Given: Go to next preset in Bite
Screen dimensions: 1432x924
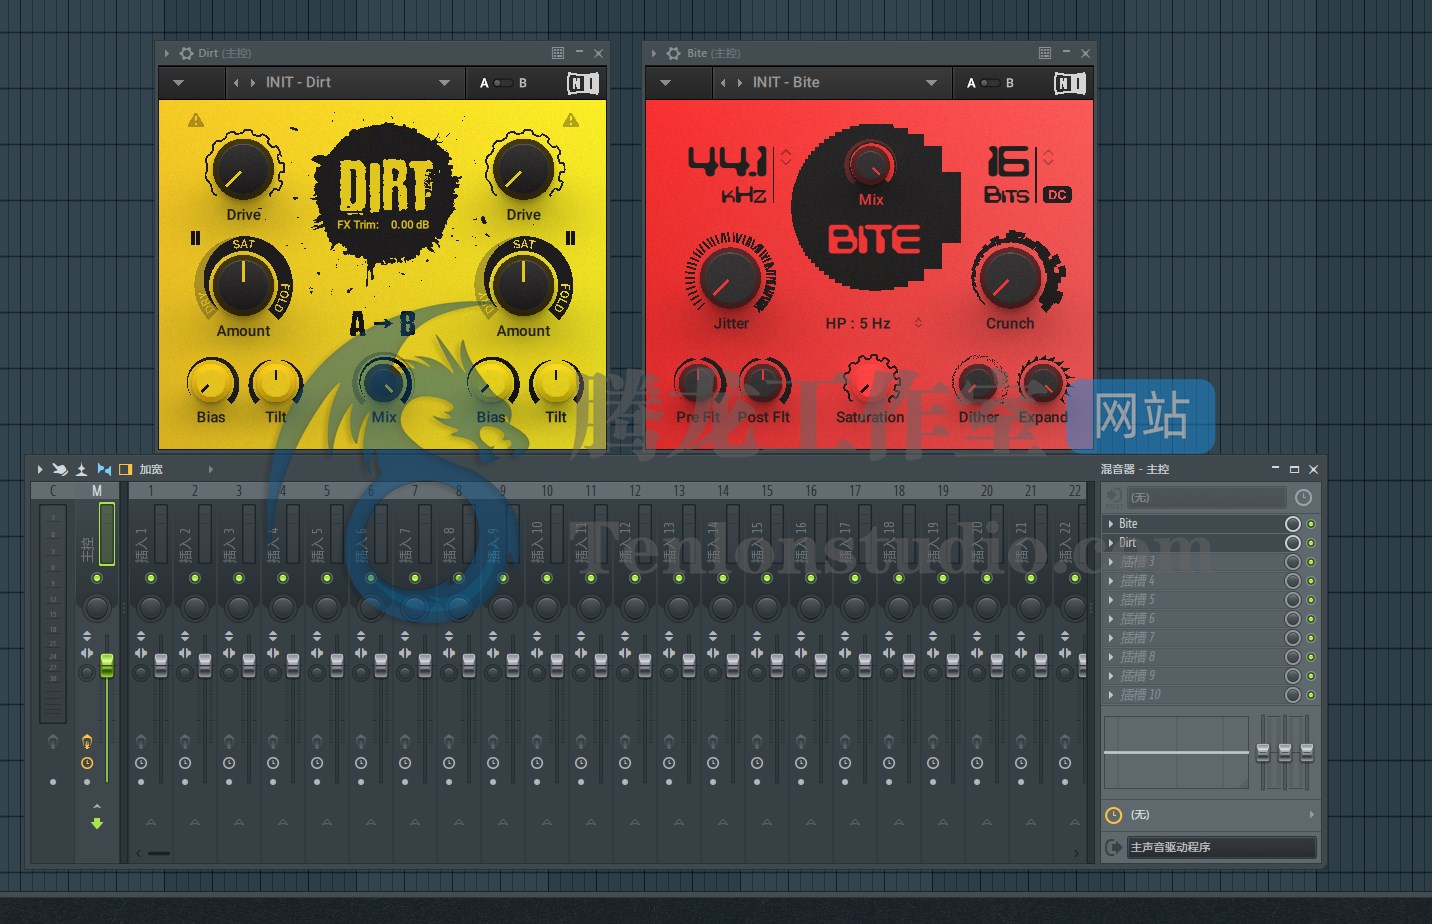Looking at the screenshot, I should click(x=739, y=83).
